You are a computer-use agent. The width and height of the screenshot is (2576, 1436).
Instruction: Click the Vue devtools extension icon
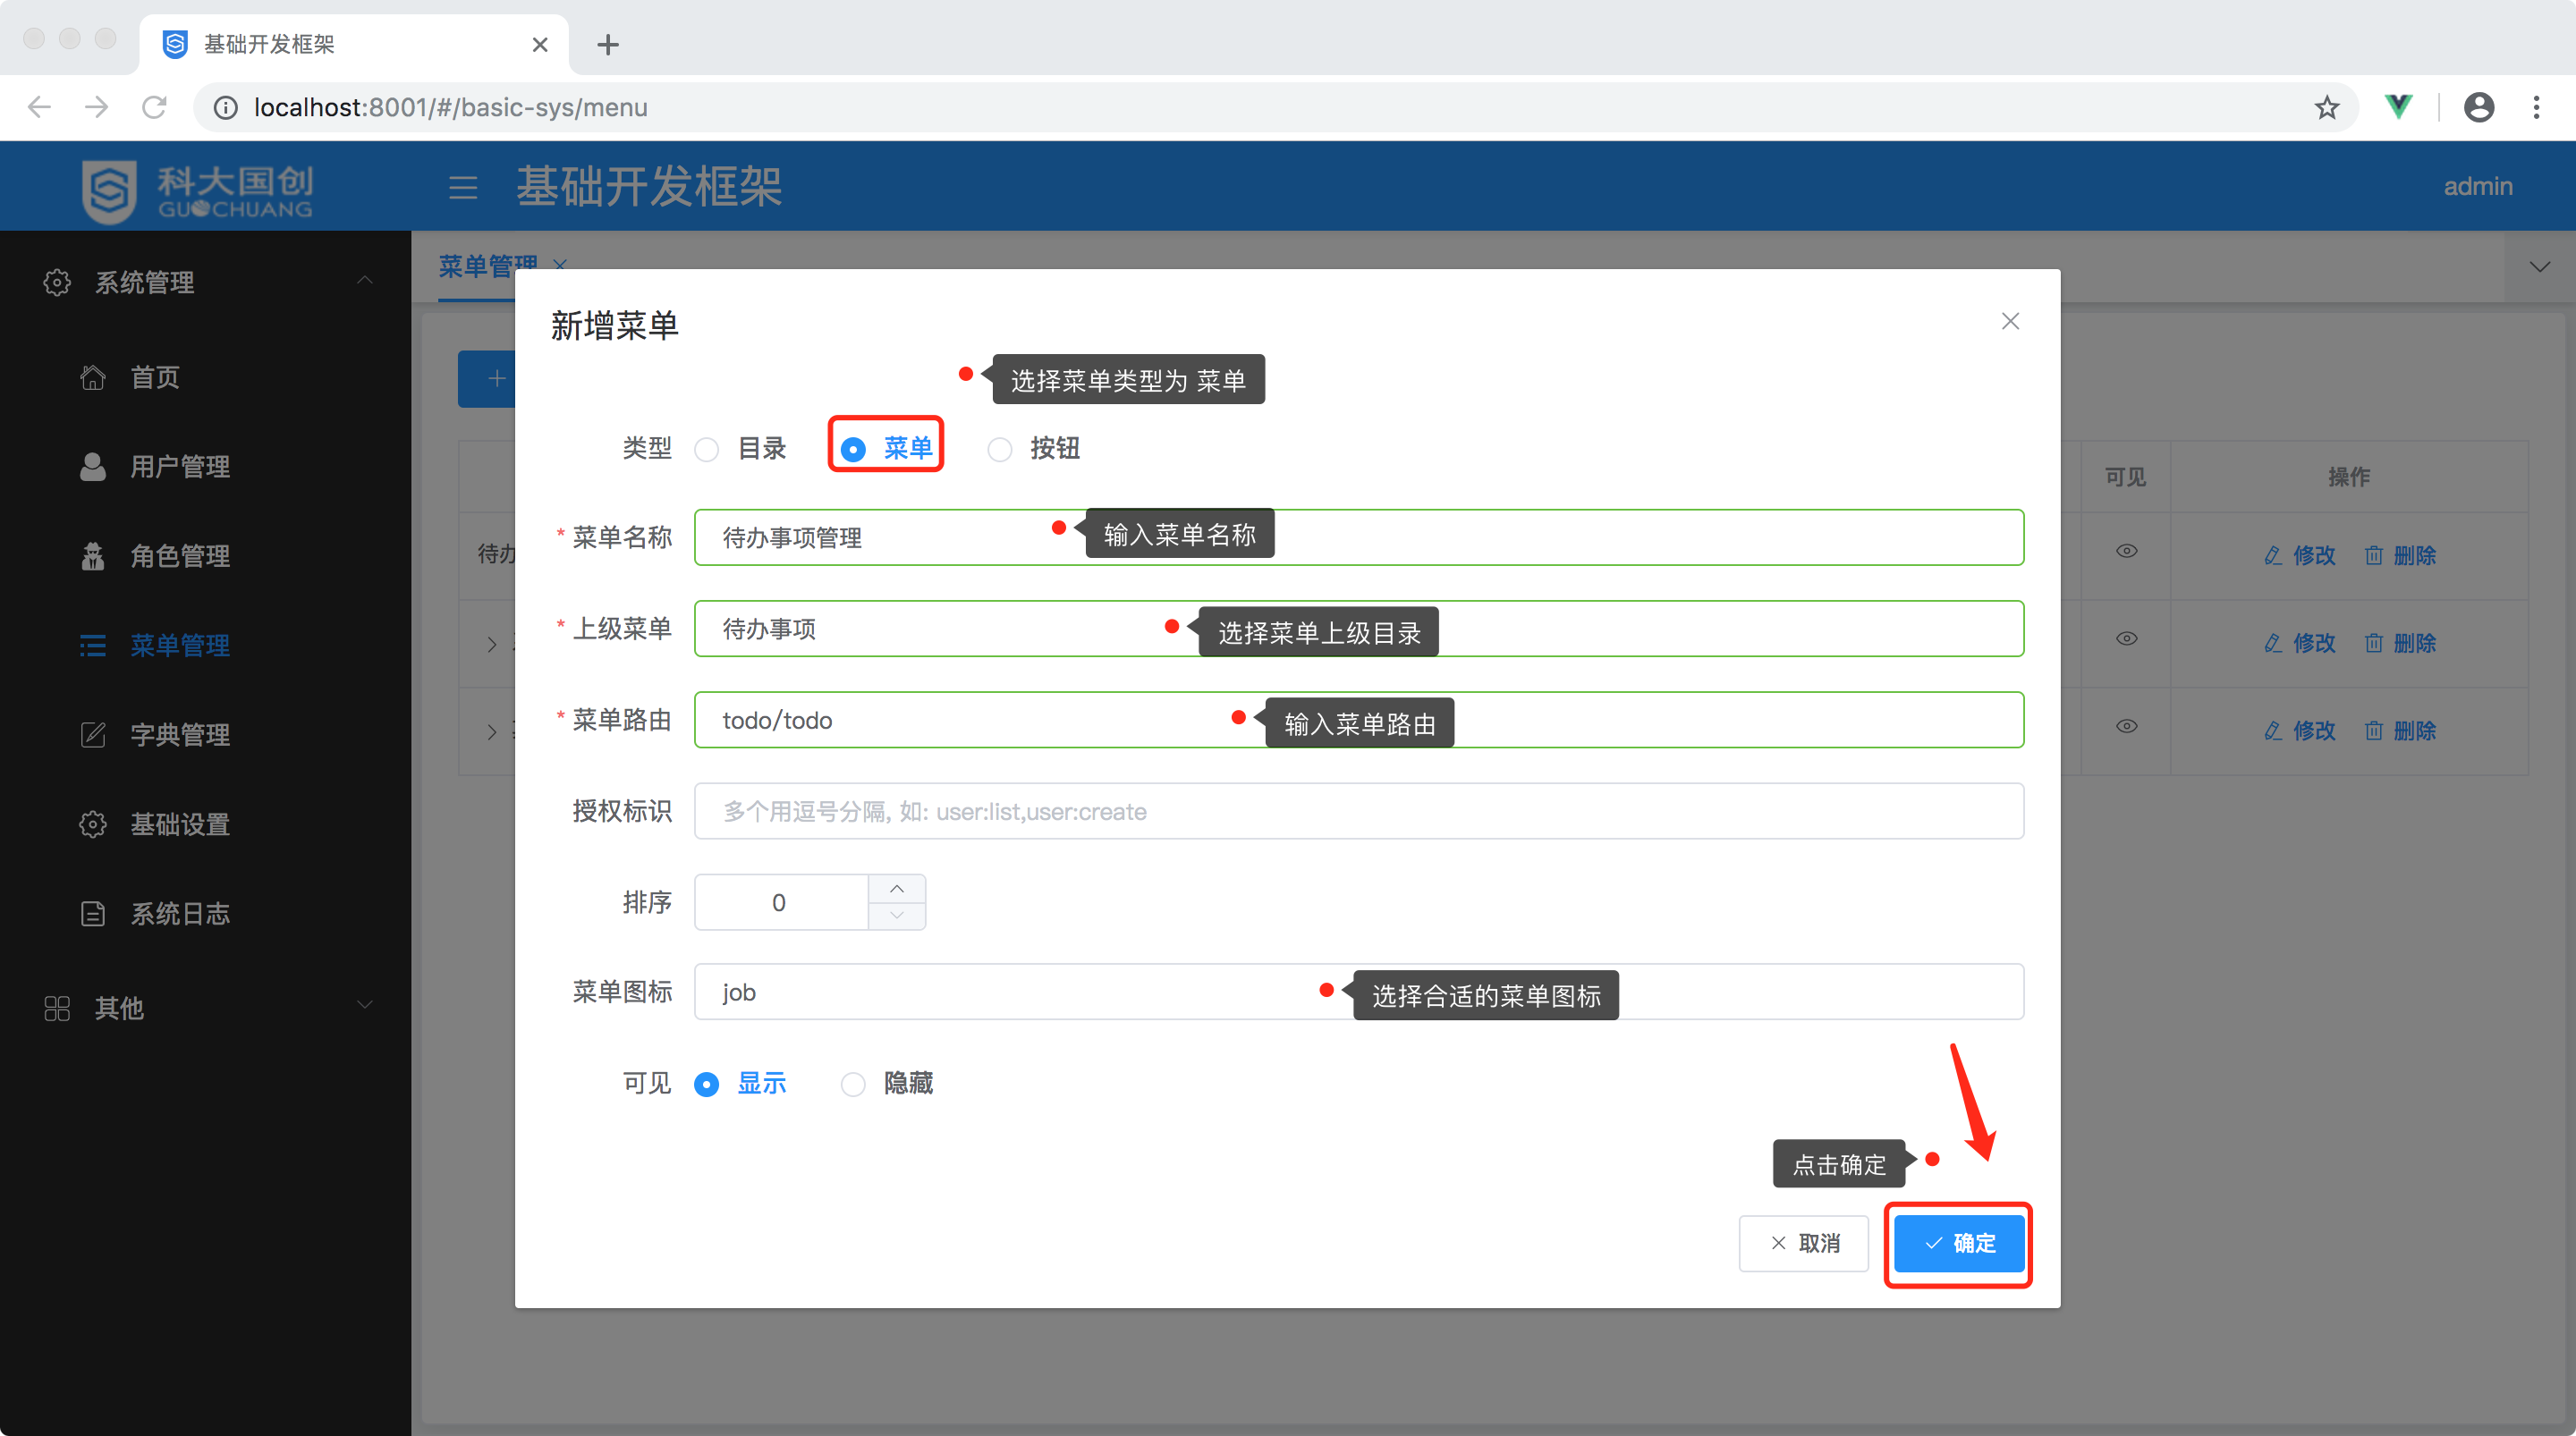[2398, 106]
